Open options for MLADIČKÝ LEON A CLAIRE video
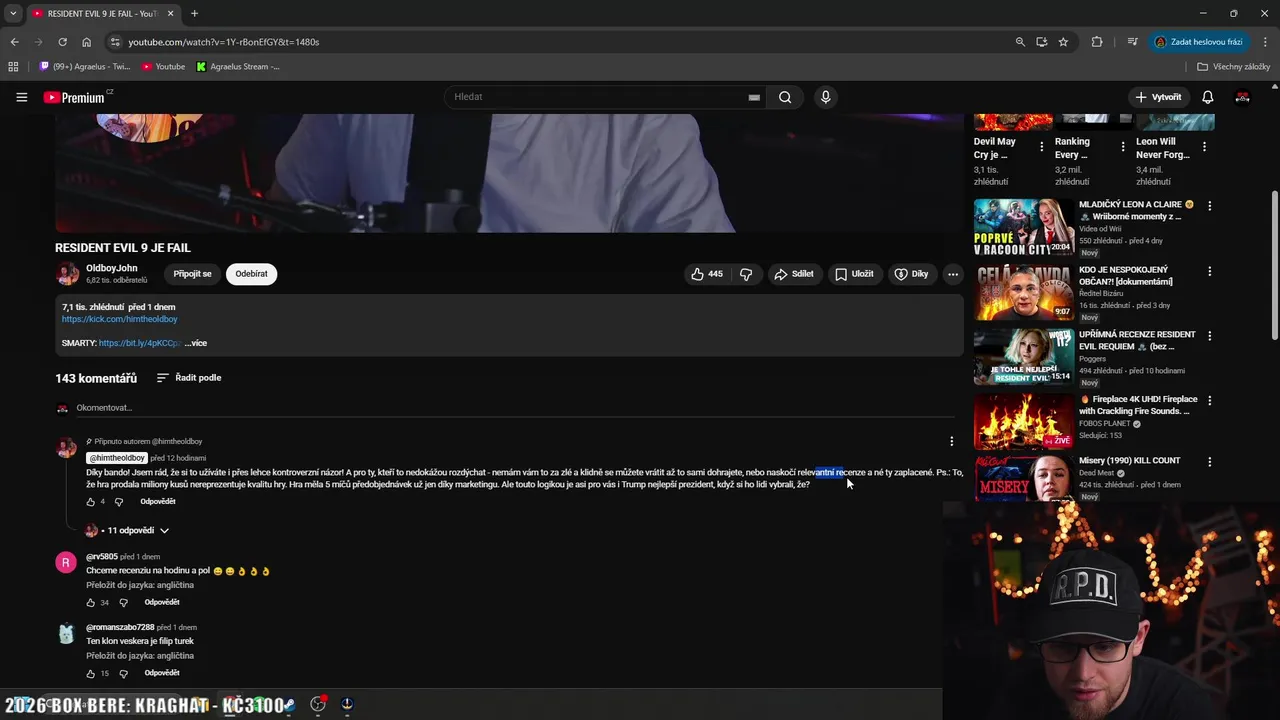Image resolution: width=1280 pixels, height=720 pixels. coord(1209,206)
